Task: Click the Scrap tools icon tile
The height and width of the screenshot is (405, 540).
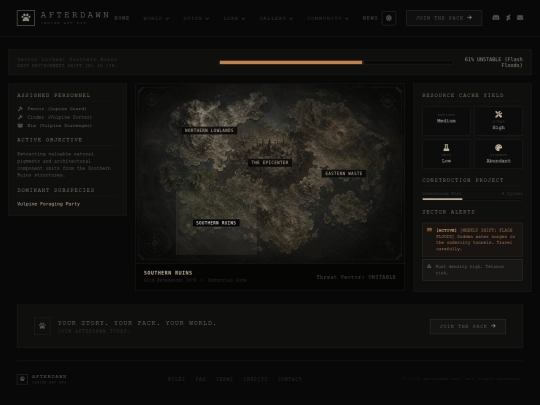Action: 498,121
